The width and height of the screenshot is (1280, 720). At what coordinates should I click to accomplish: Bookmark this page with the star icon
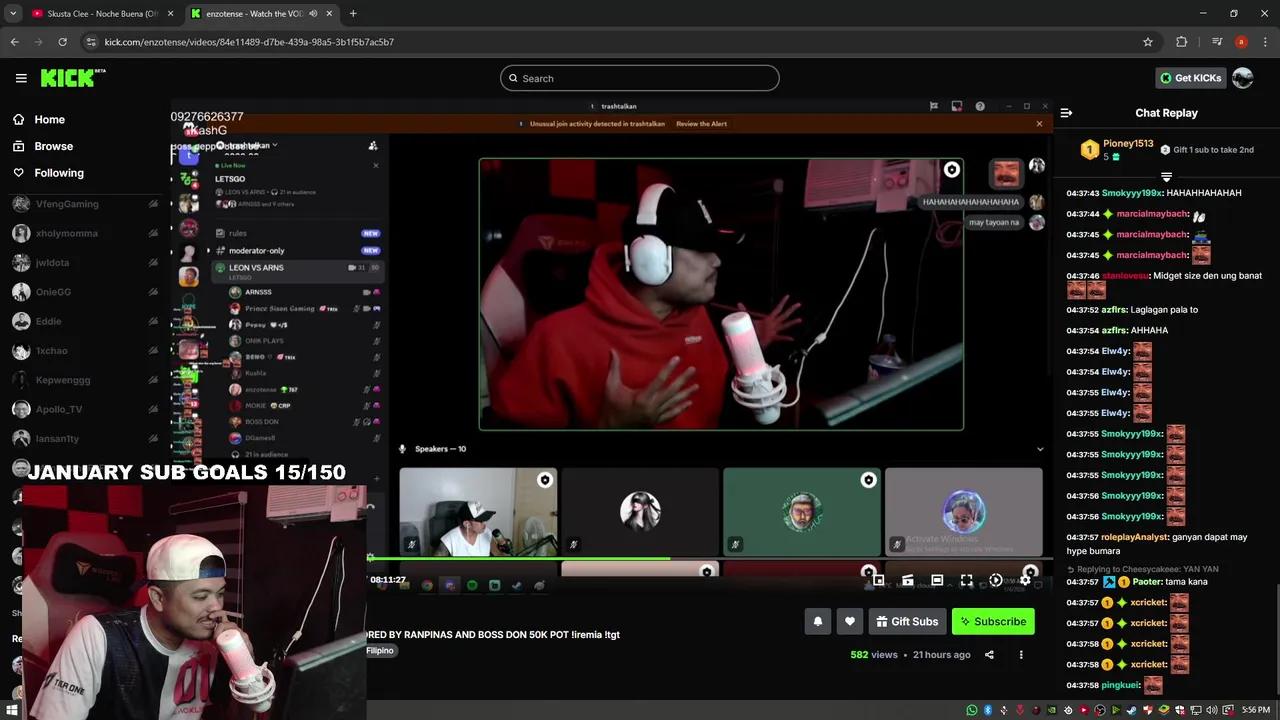(x=1148, y=42)
